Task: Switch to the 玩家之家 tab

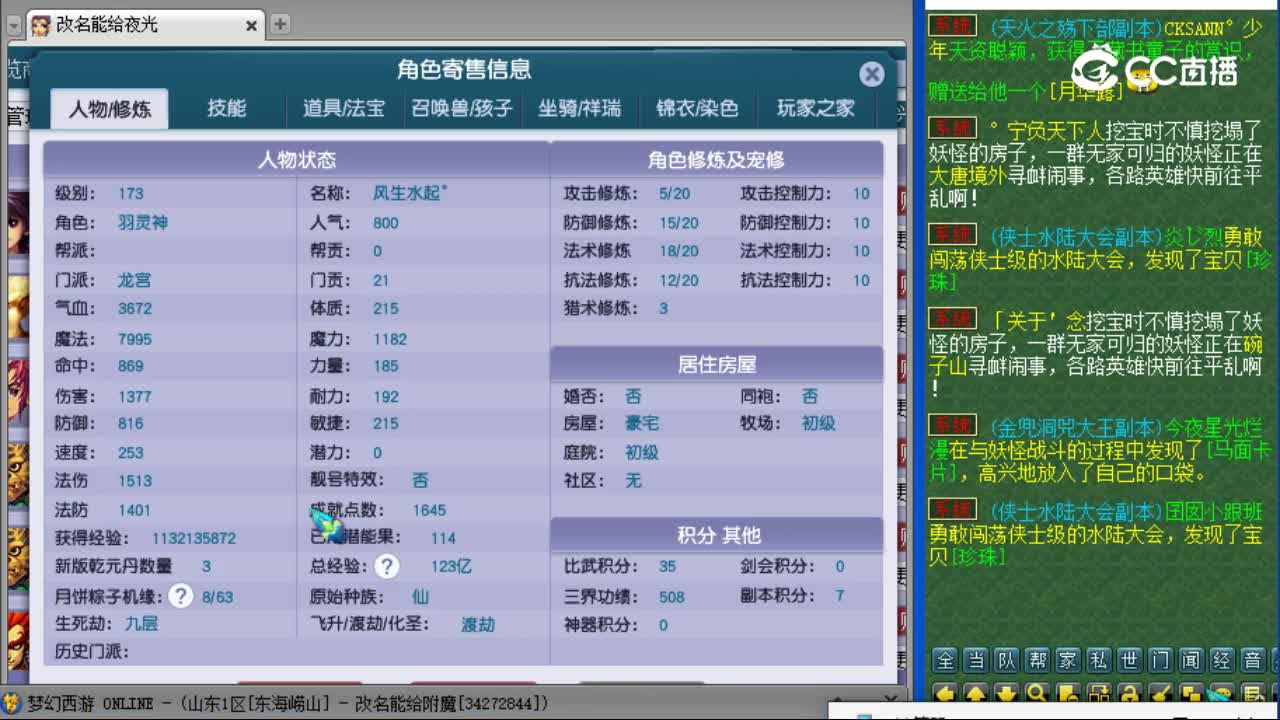Action: tap(815, 108)
